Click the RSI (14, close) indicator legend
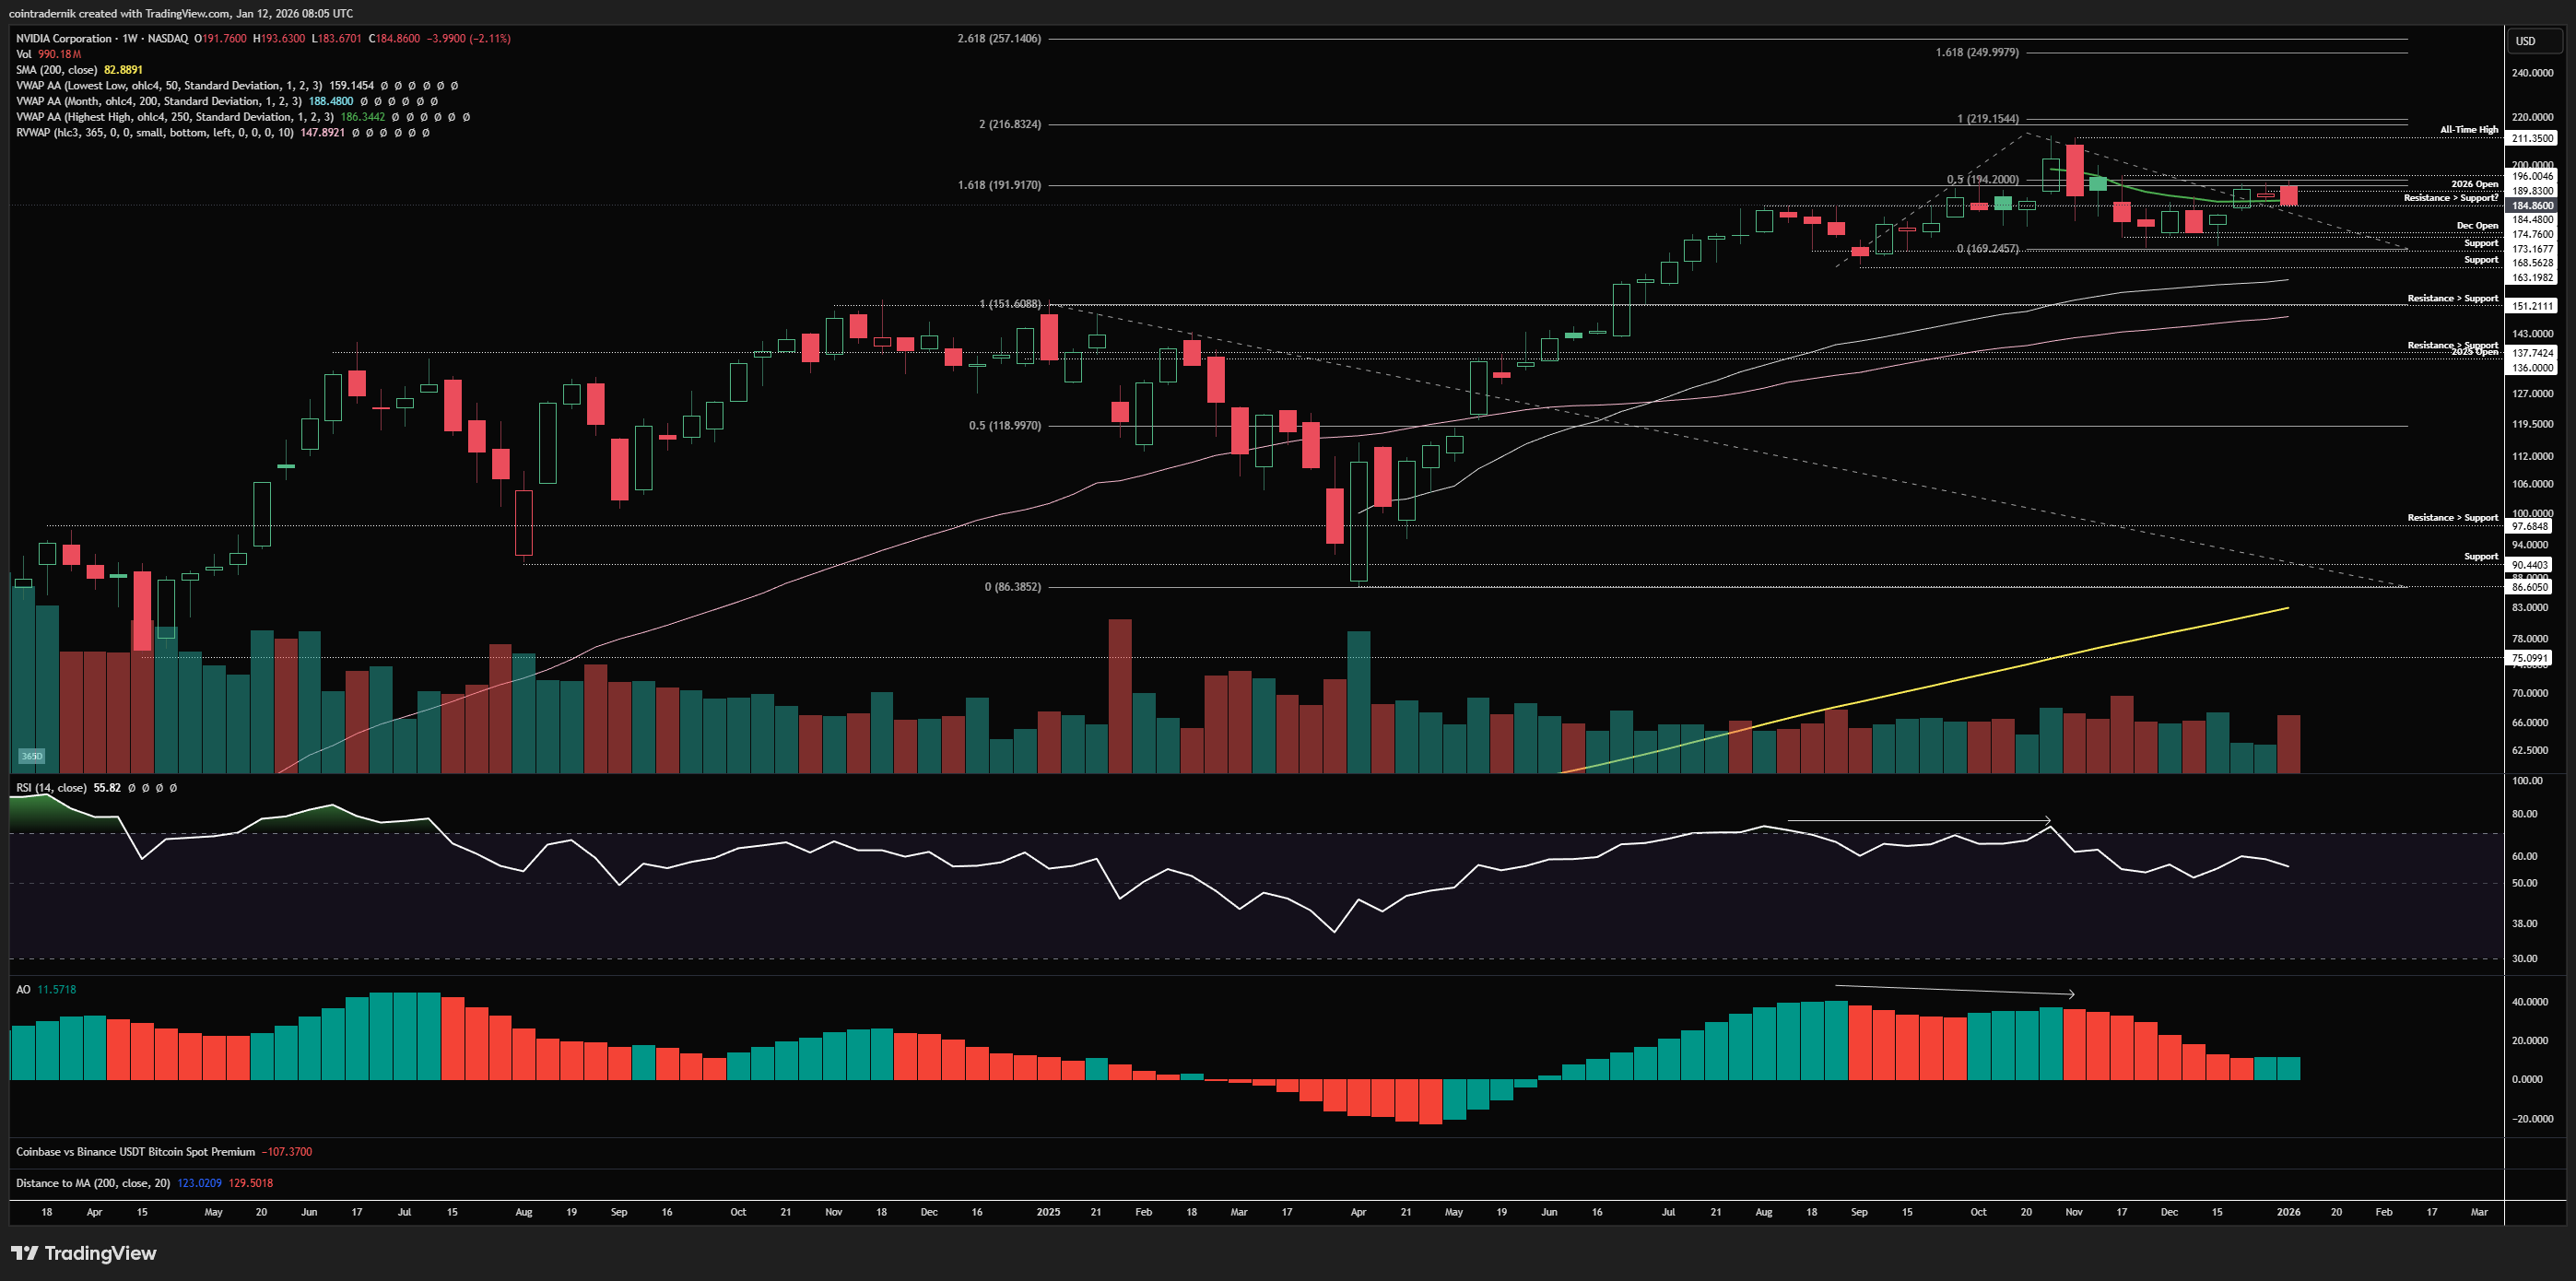The width and height of the screenshot is (2576, 1281). 51,788
